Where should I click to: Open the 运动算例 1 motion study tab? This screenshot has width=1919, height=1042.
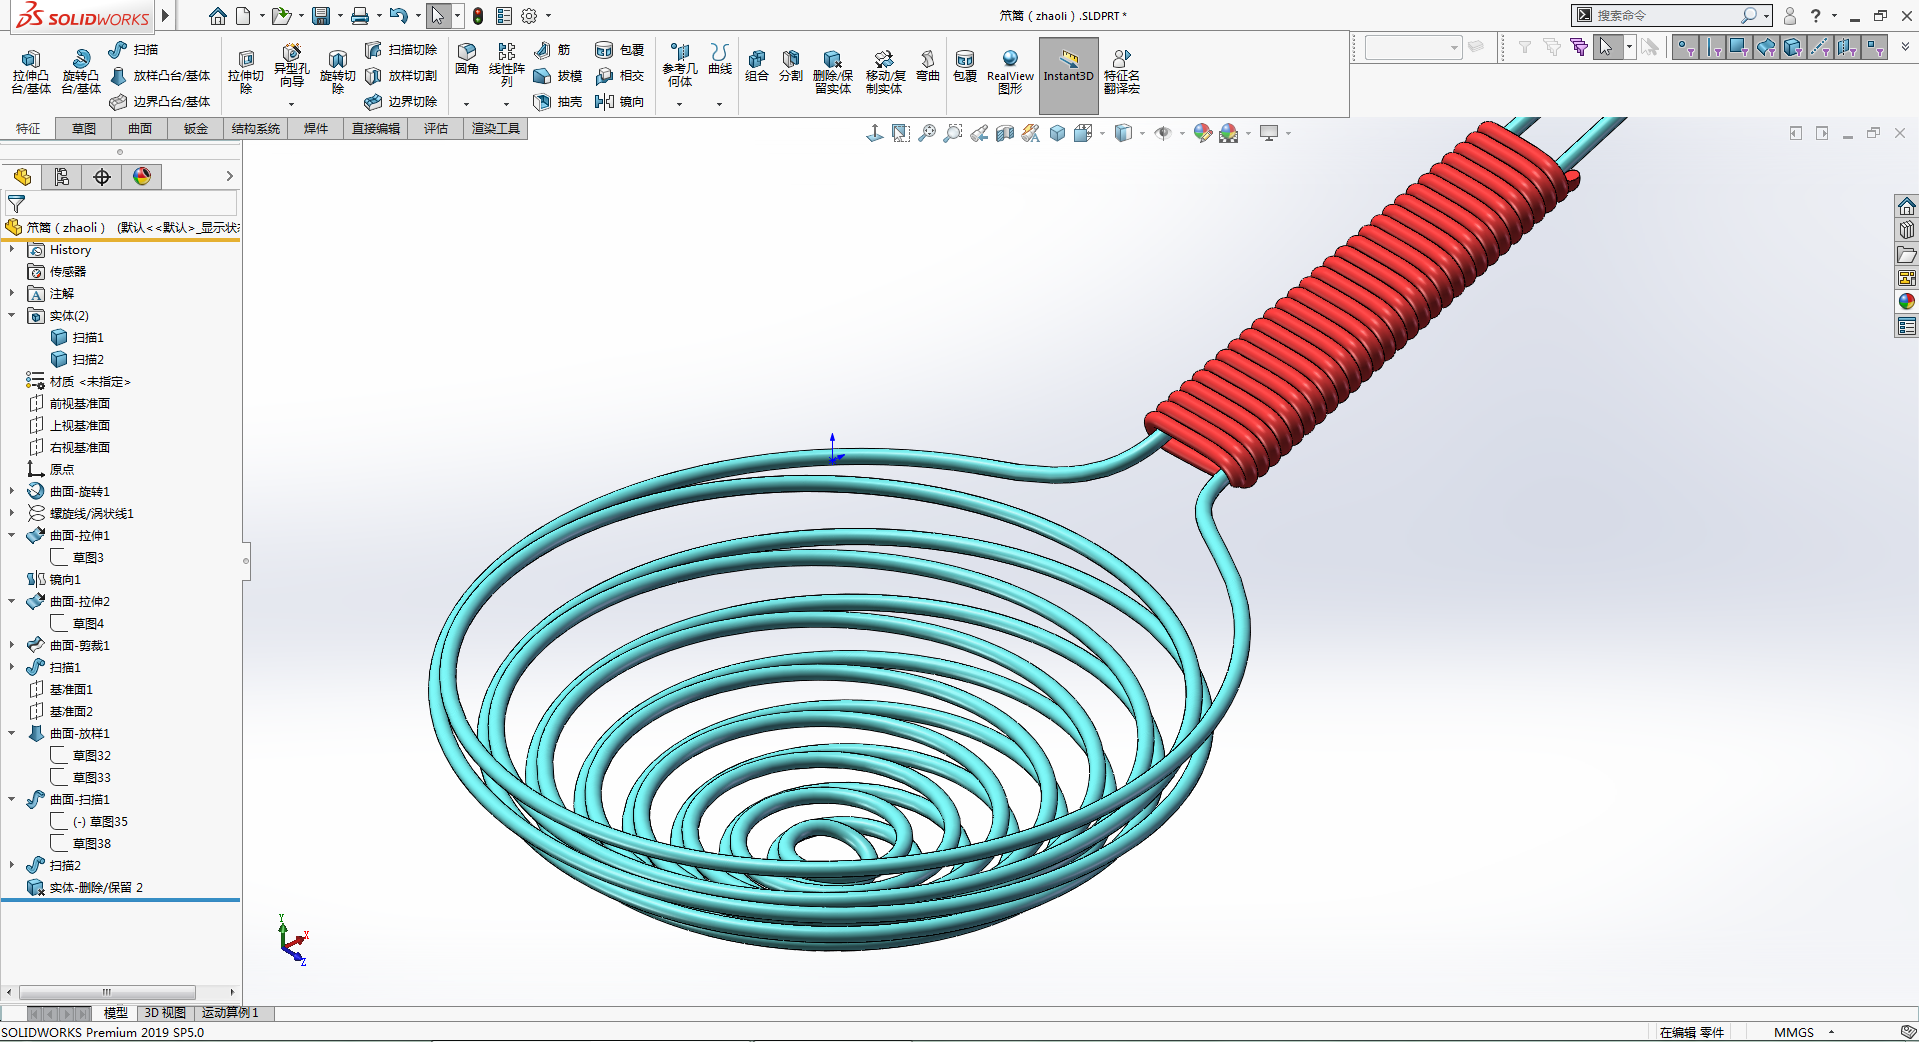click(230, 1013)
